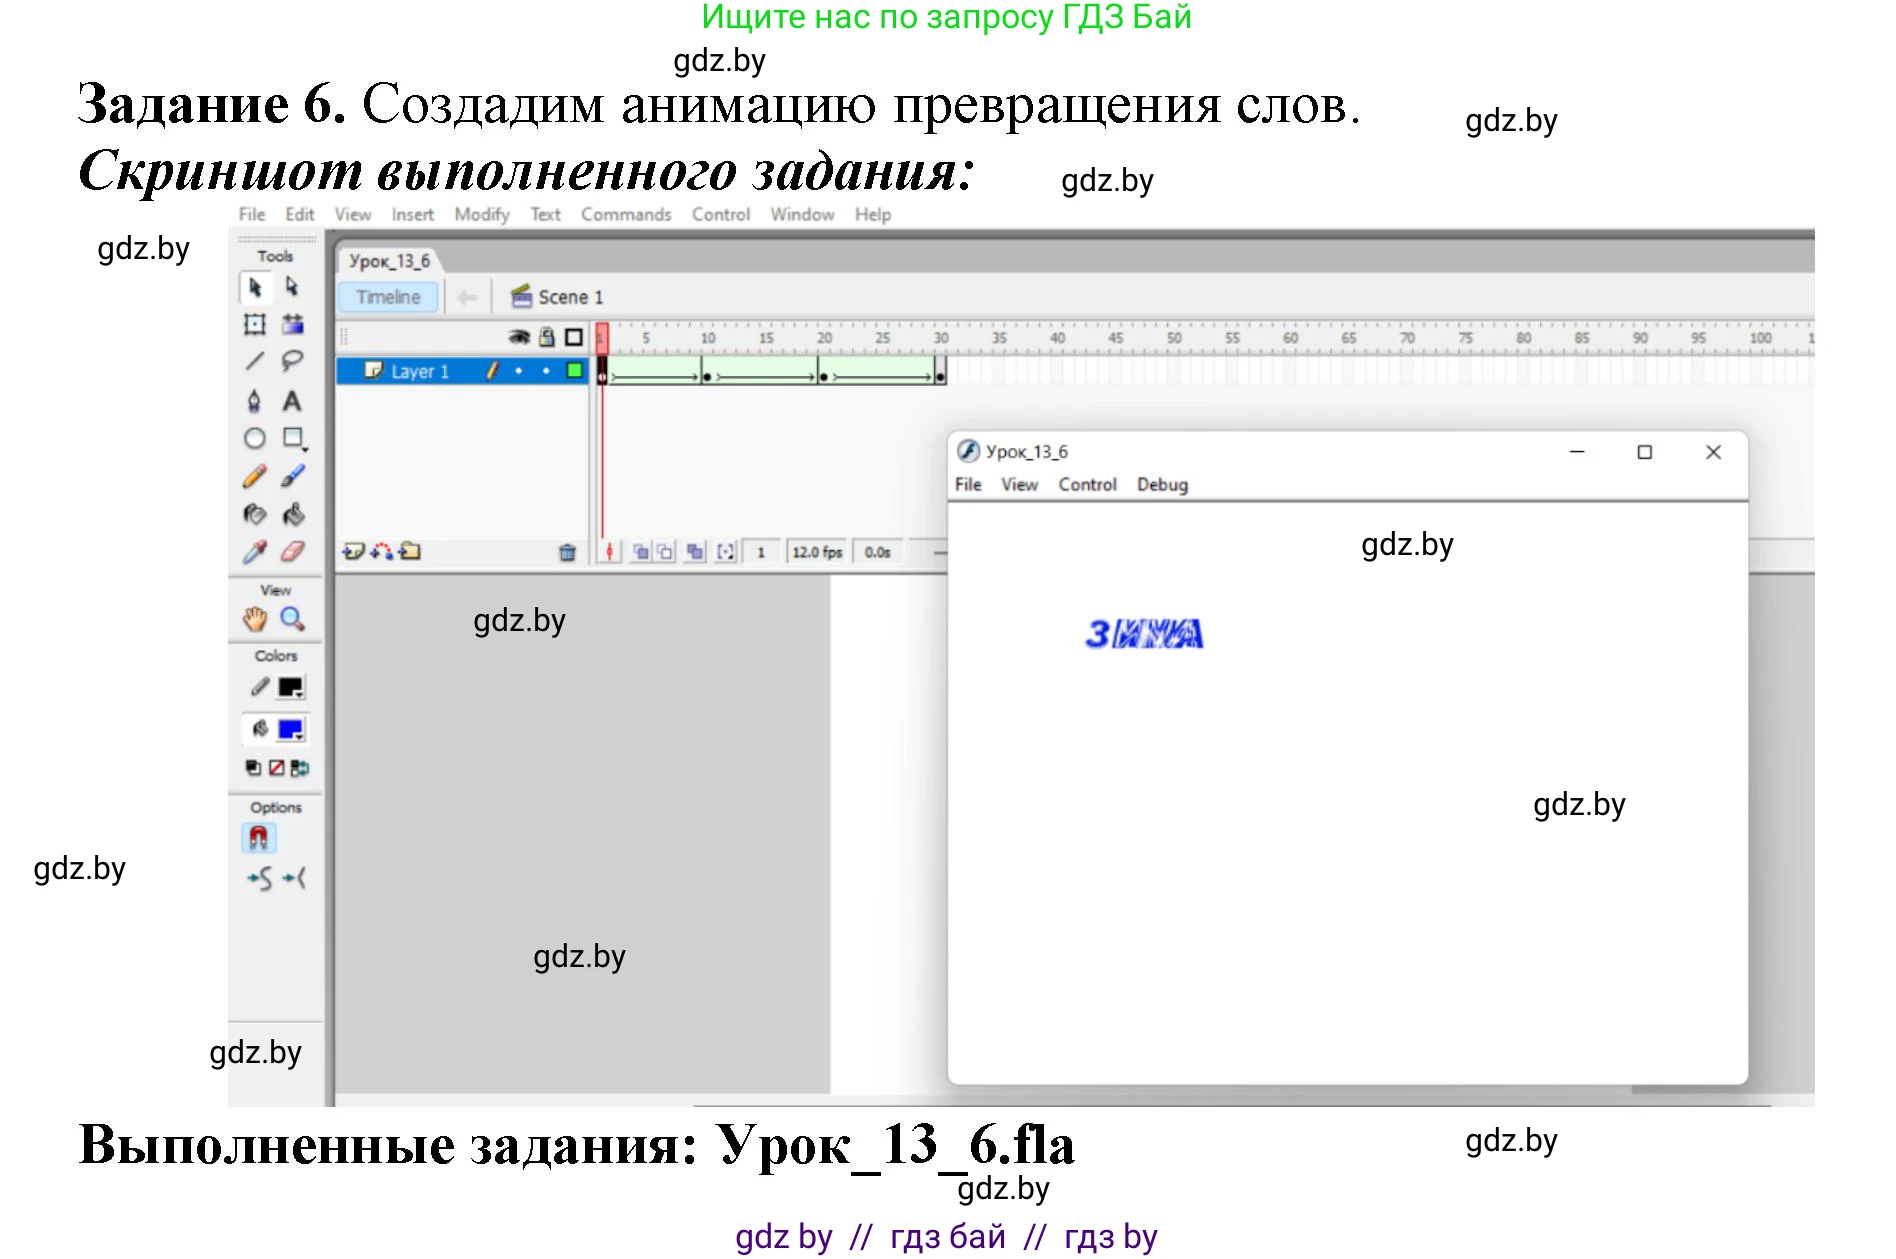Enable the Snap to Objects magnet option
1896x1259 pixels.
pyautogui.click(x=258, y=838)
